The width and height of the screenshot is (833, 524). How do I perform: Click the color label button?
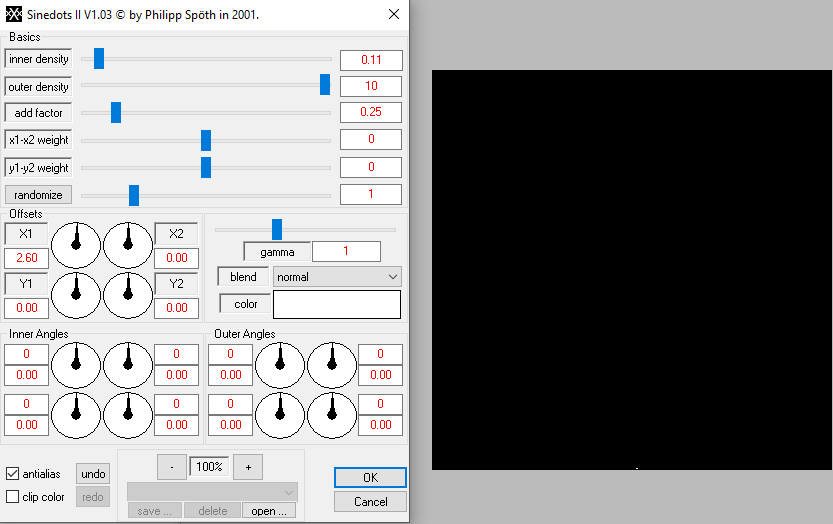click(x=245, y=304)
